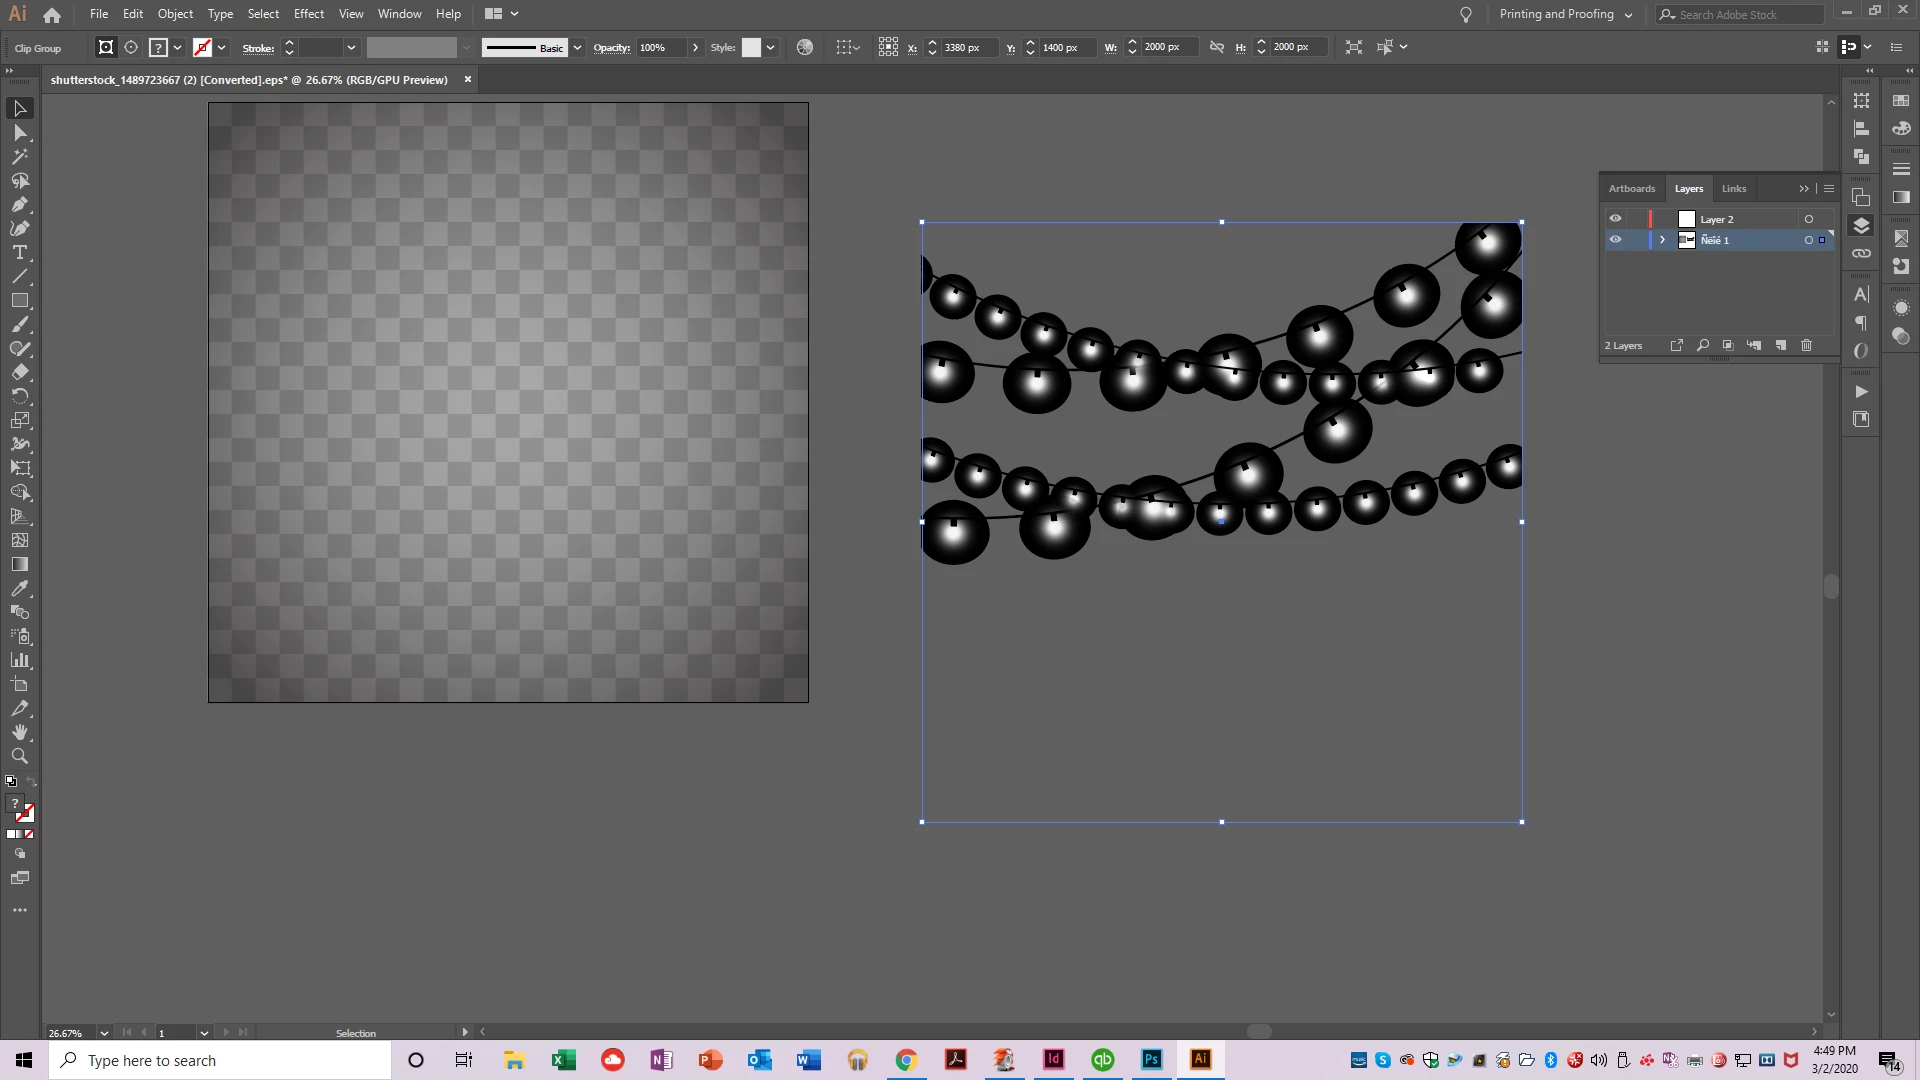Screen dimensions: 1920x1080
Task: Open the zoom level dropdown
Action: pyautogui.click(x=104, y=1033)
